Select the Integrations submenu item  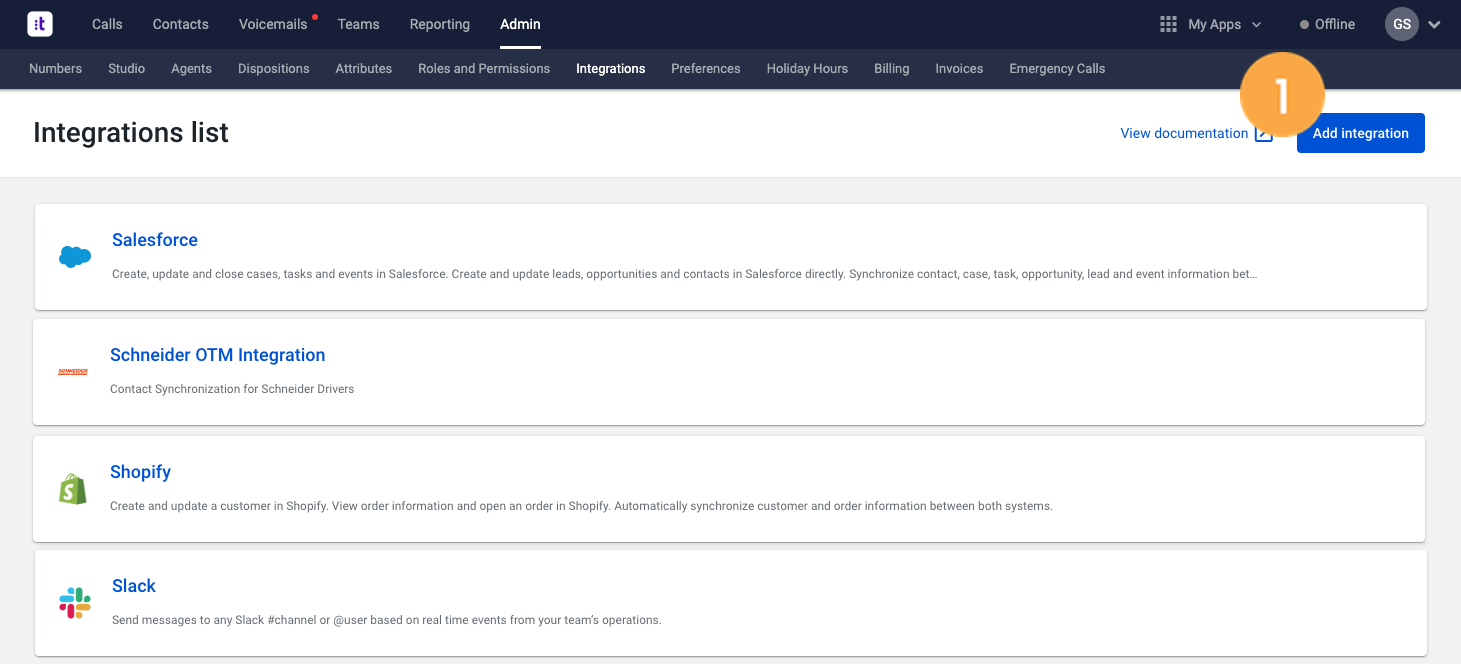pos(611,69)
